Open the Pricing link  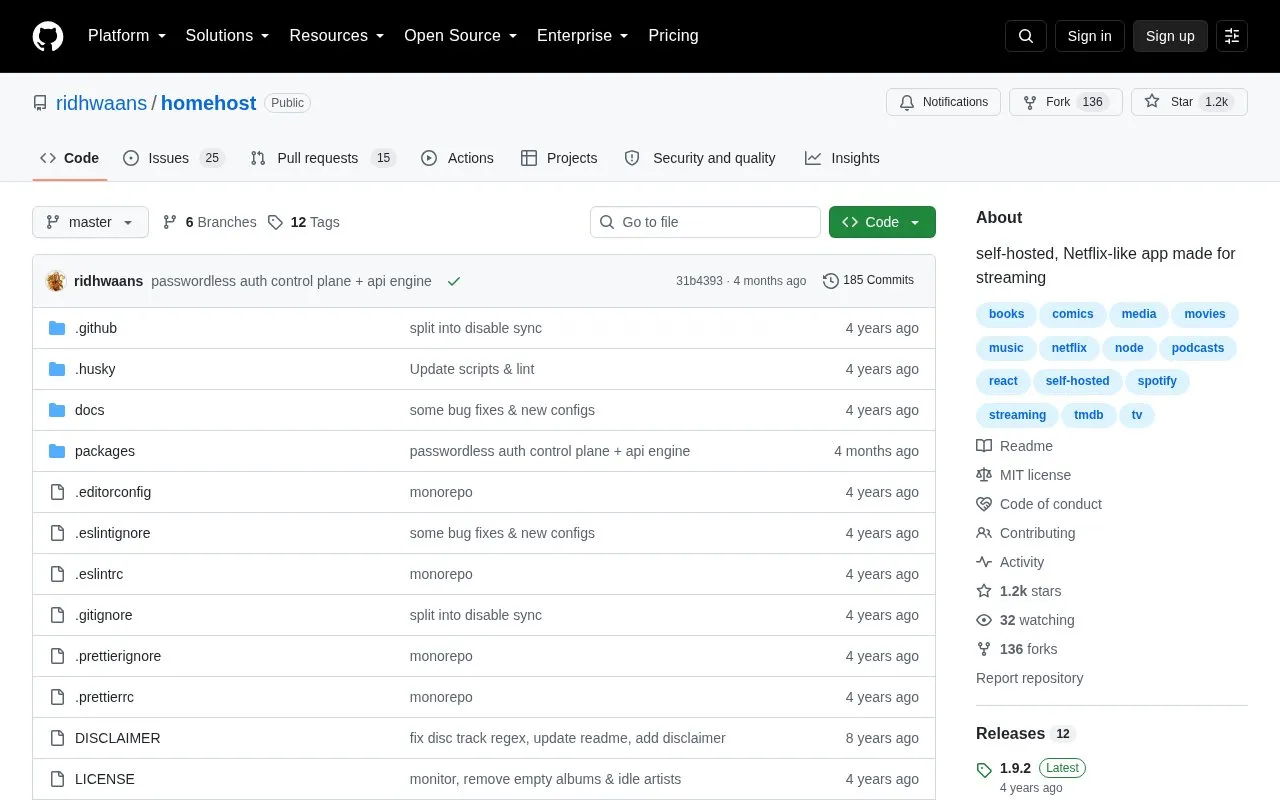[673, 36]
